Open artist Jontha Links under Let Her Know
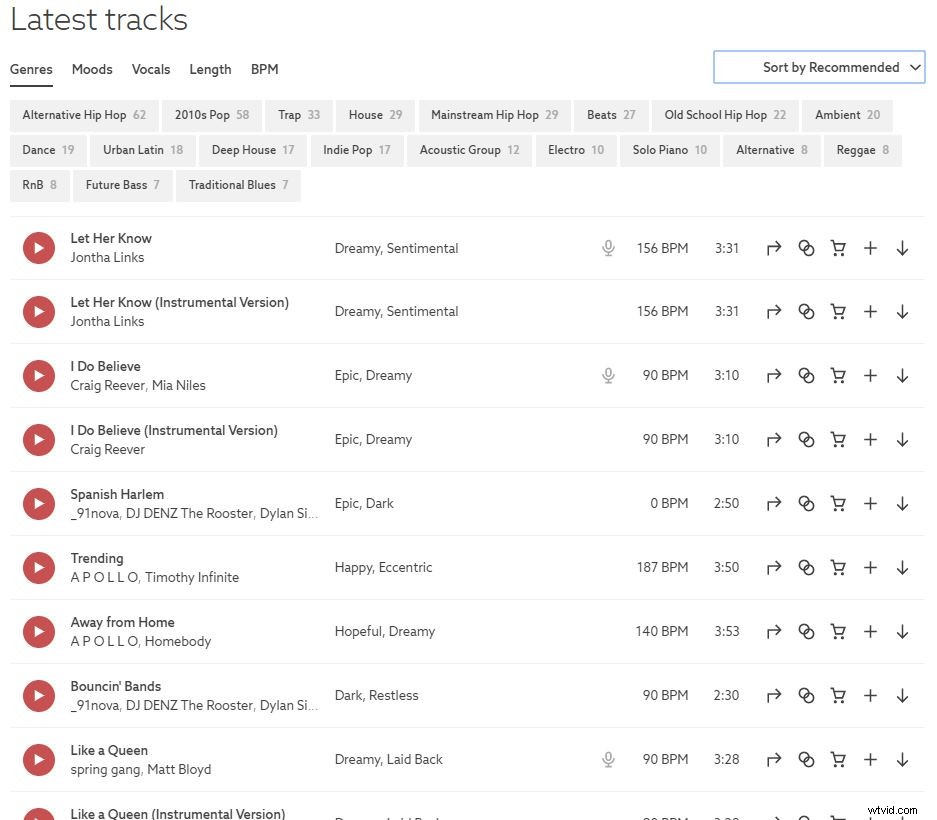The image size is (937, 820). [x=107, y=257]
